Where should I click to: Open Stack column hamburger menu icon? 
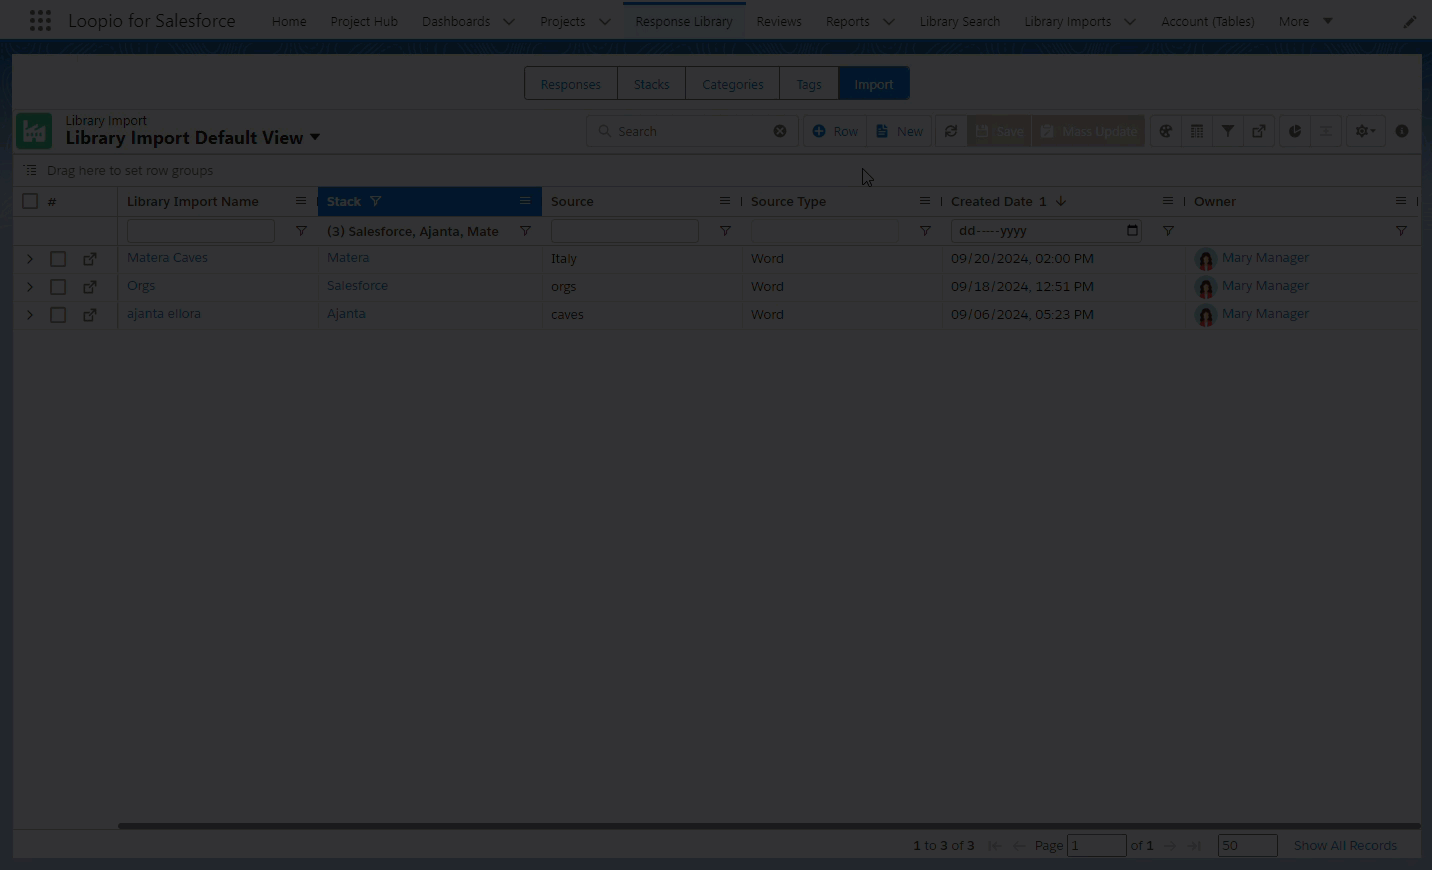tap(525, 201)
